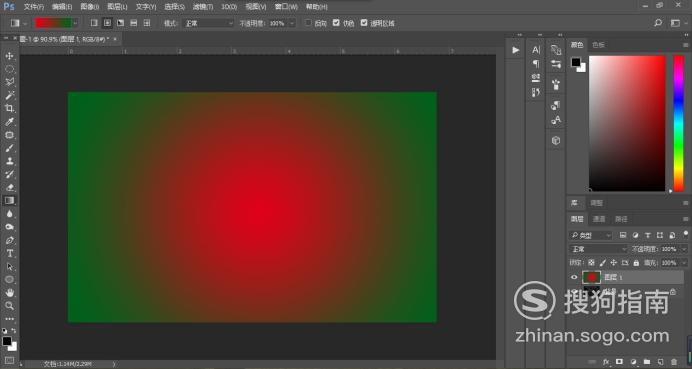Select the Path Selection tool
692x369 pixels.
tap(9, 267)
